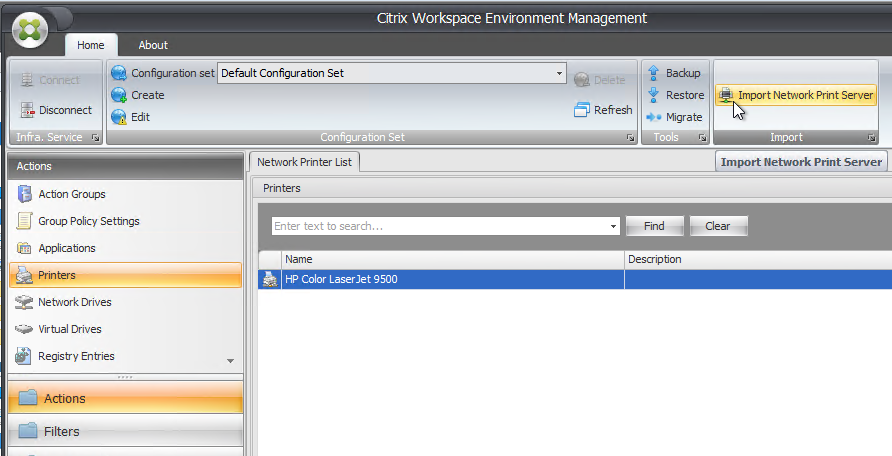
Task: Switch to the Home ribbon tab
Action: [x=91, y=45]
